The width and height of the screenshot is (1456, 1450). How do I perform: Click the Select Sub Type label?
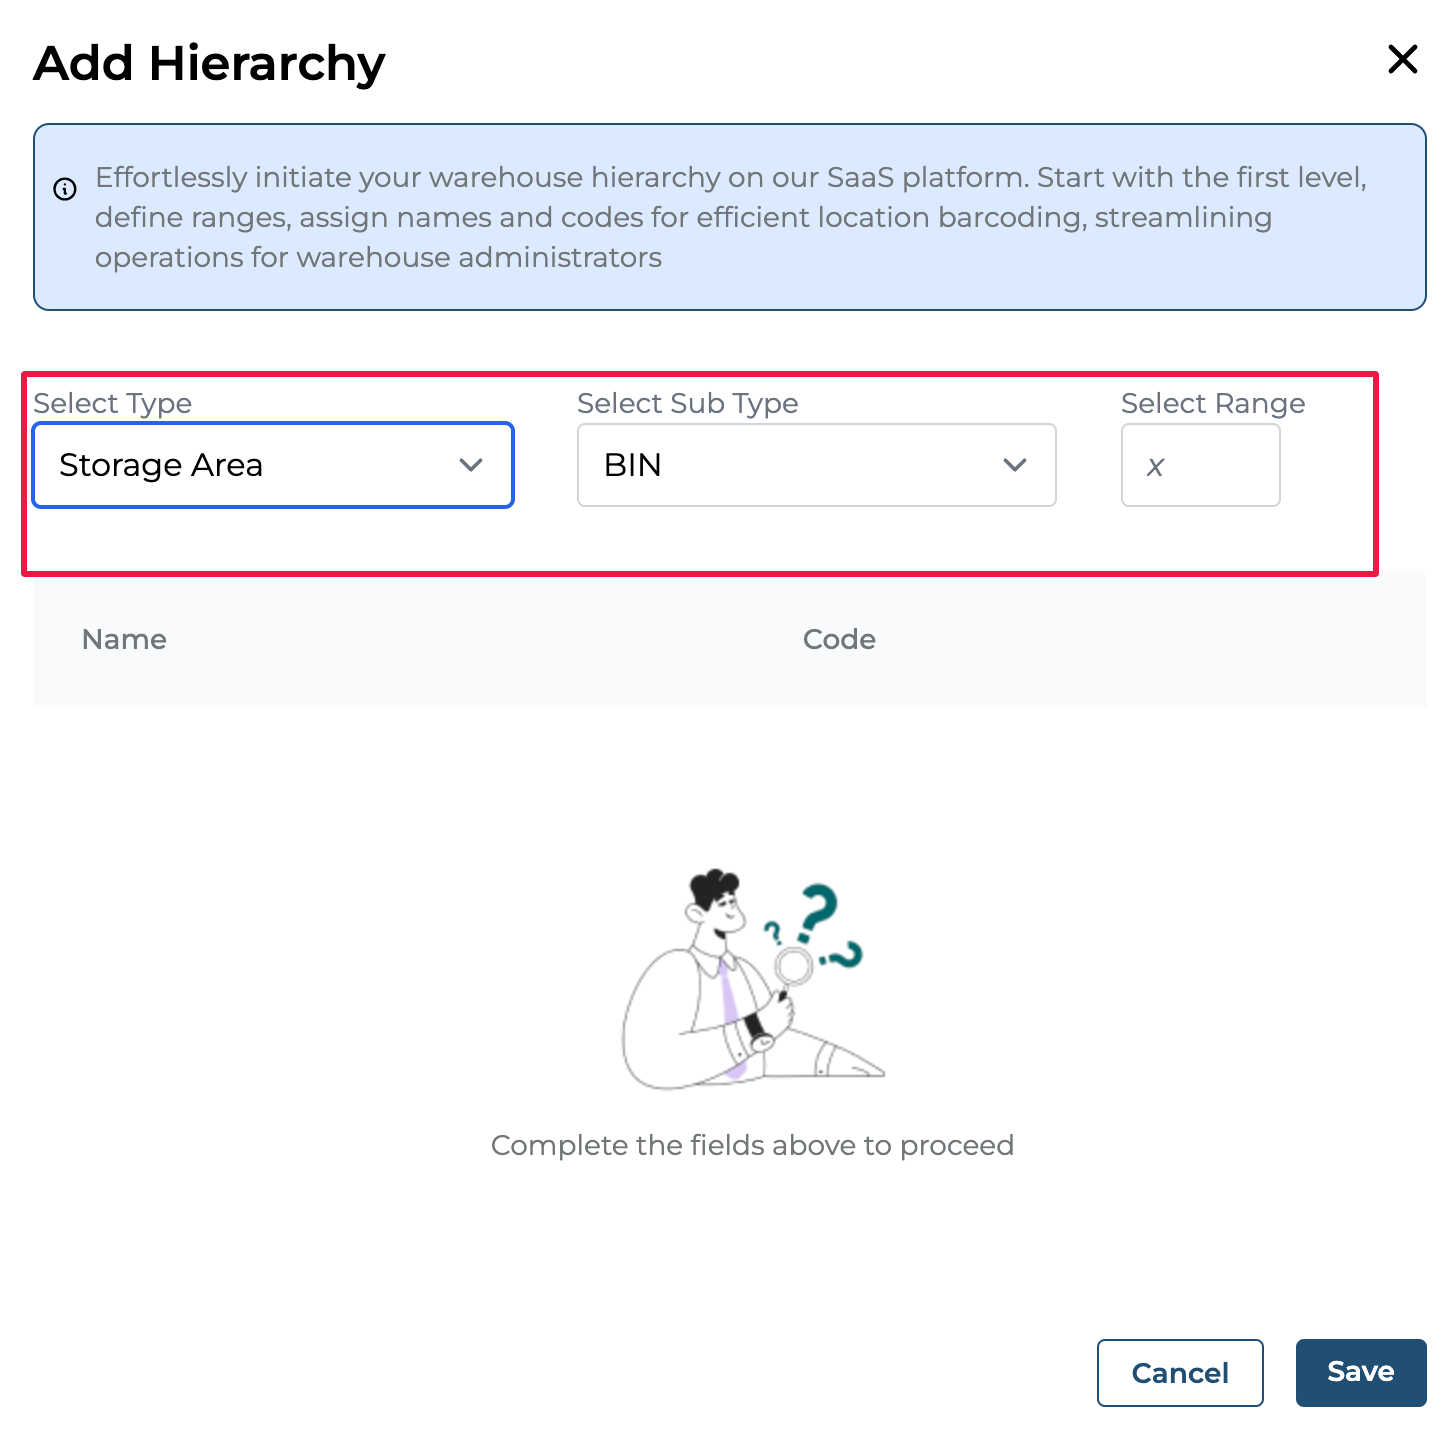point(687,403)
